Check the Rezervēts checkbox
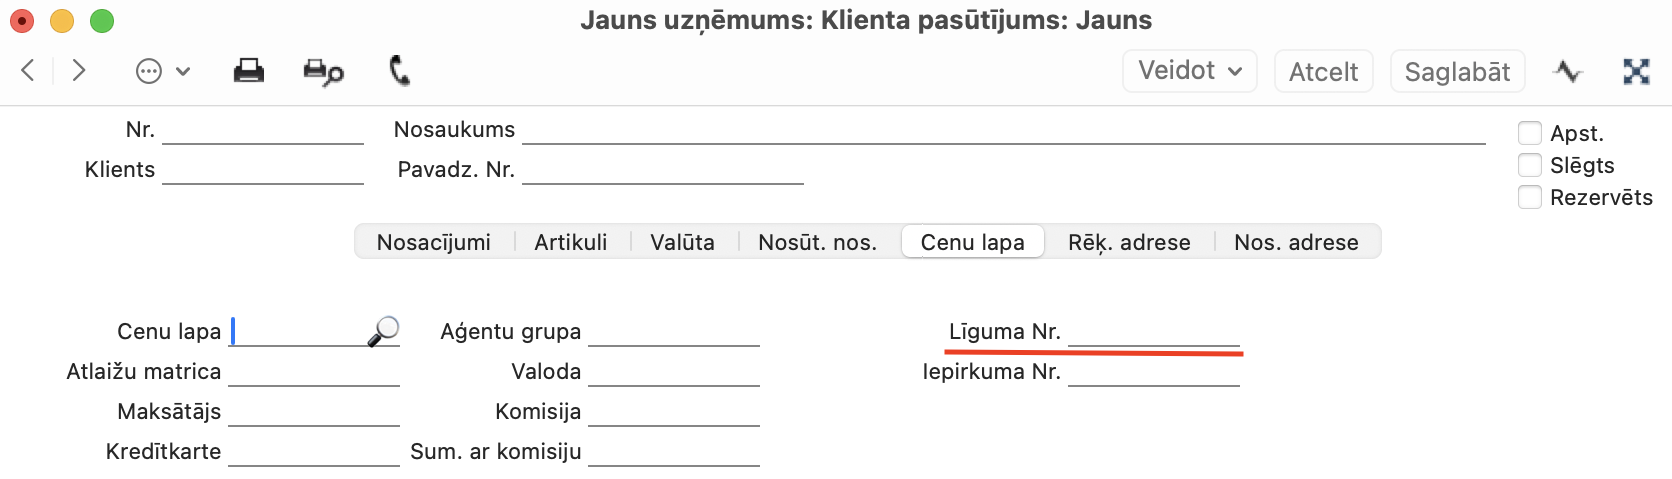 [x=1530, y=197]
